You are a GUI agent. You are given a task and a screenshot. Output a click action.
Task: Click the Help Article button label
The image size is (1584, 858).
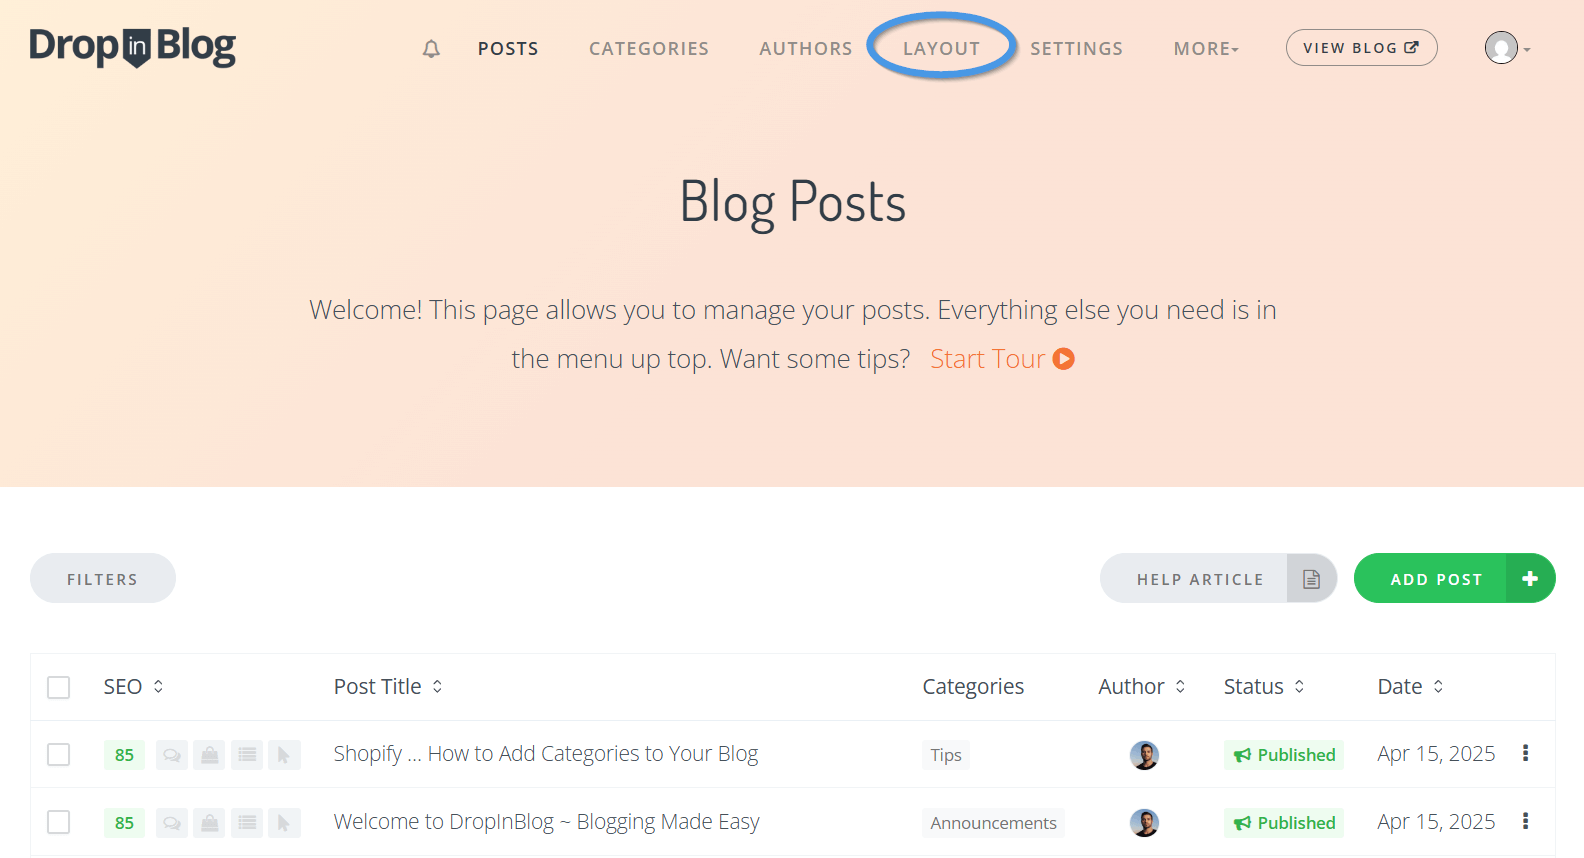(x=1200, y=579)
